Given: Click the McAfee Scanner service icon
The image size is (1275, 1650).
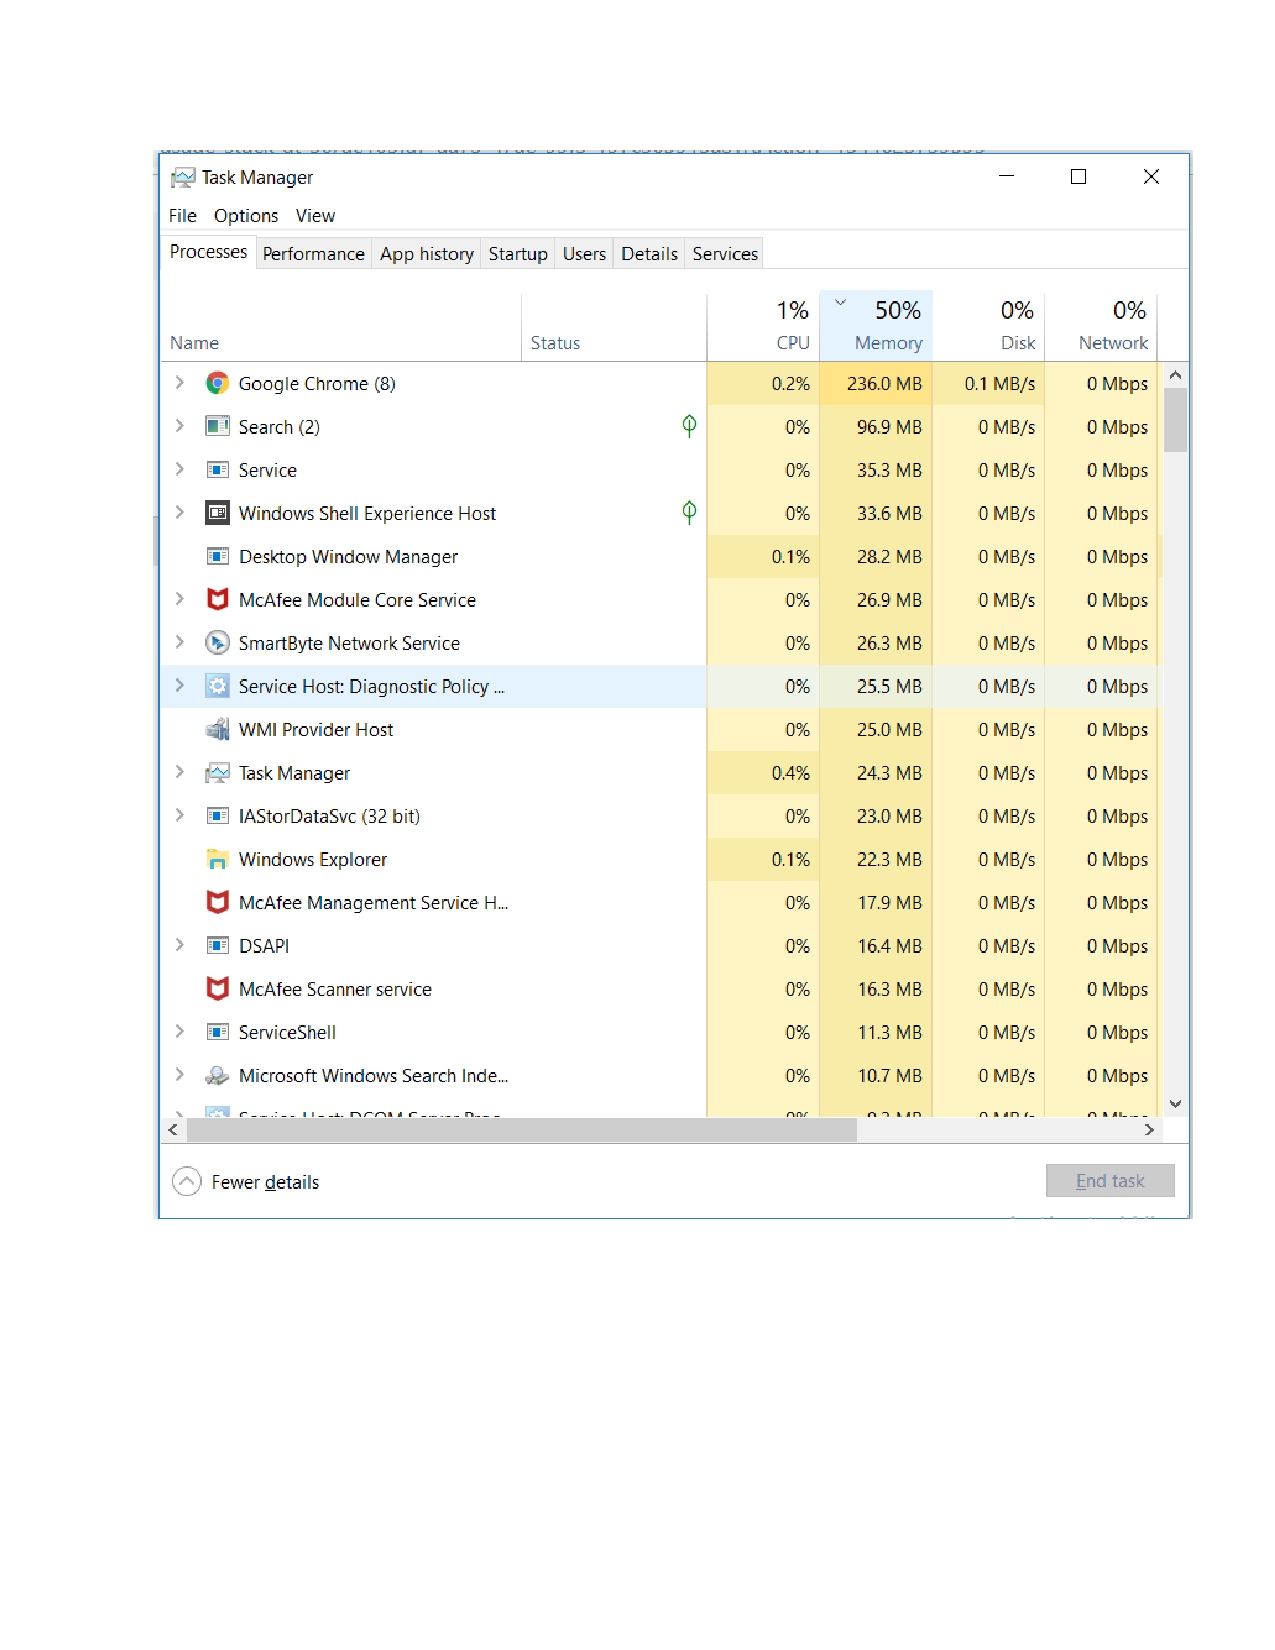Looking at the screenshot, I should pyautogui.click(x=217, y=989).
